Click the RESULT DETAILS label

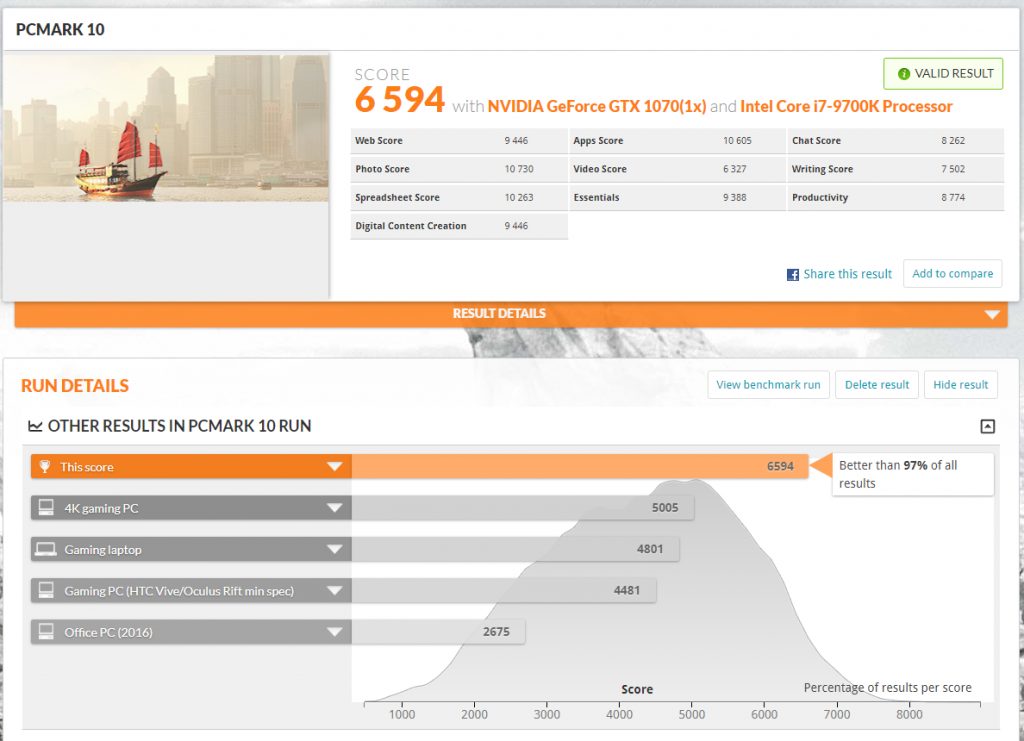point(499,313)
